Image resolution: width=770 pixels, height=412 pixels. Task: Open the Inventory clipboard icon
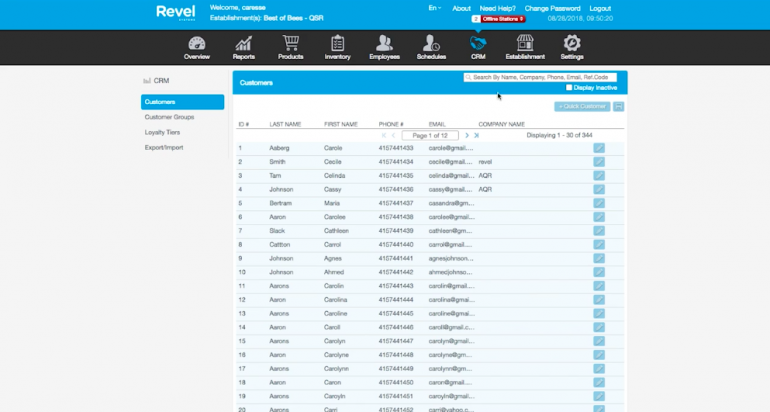coord(337,46)
